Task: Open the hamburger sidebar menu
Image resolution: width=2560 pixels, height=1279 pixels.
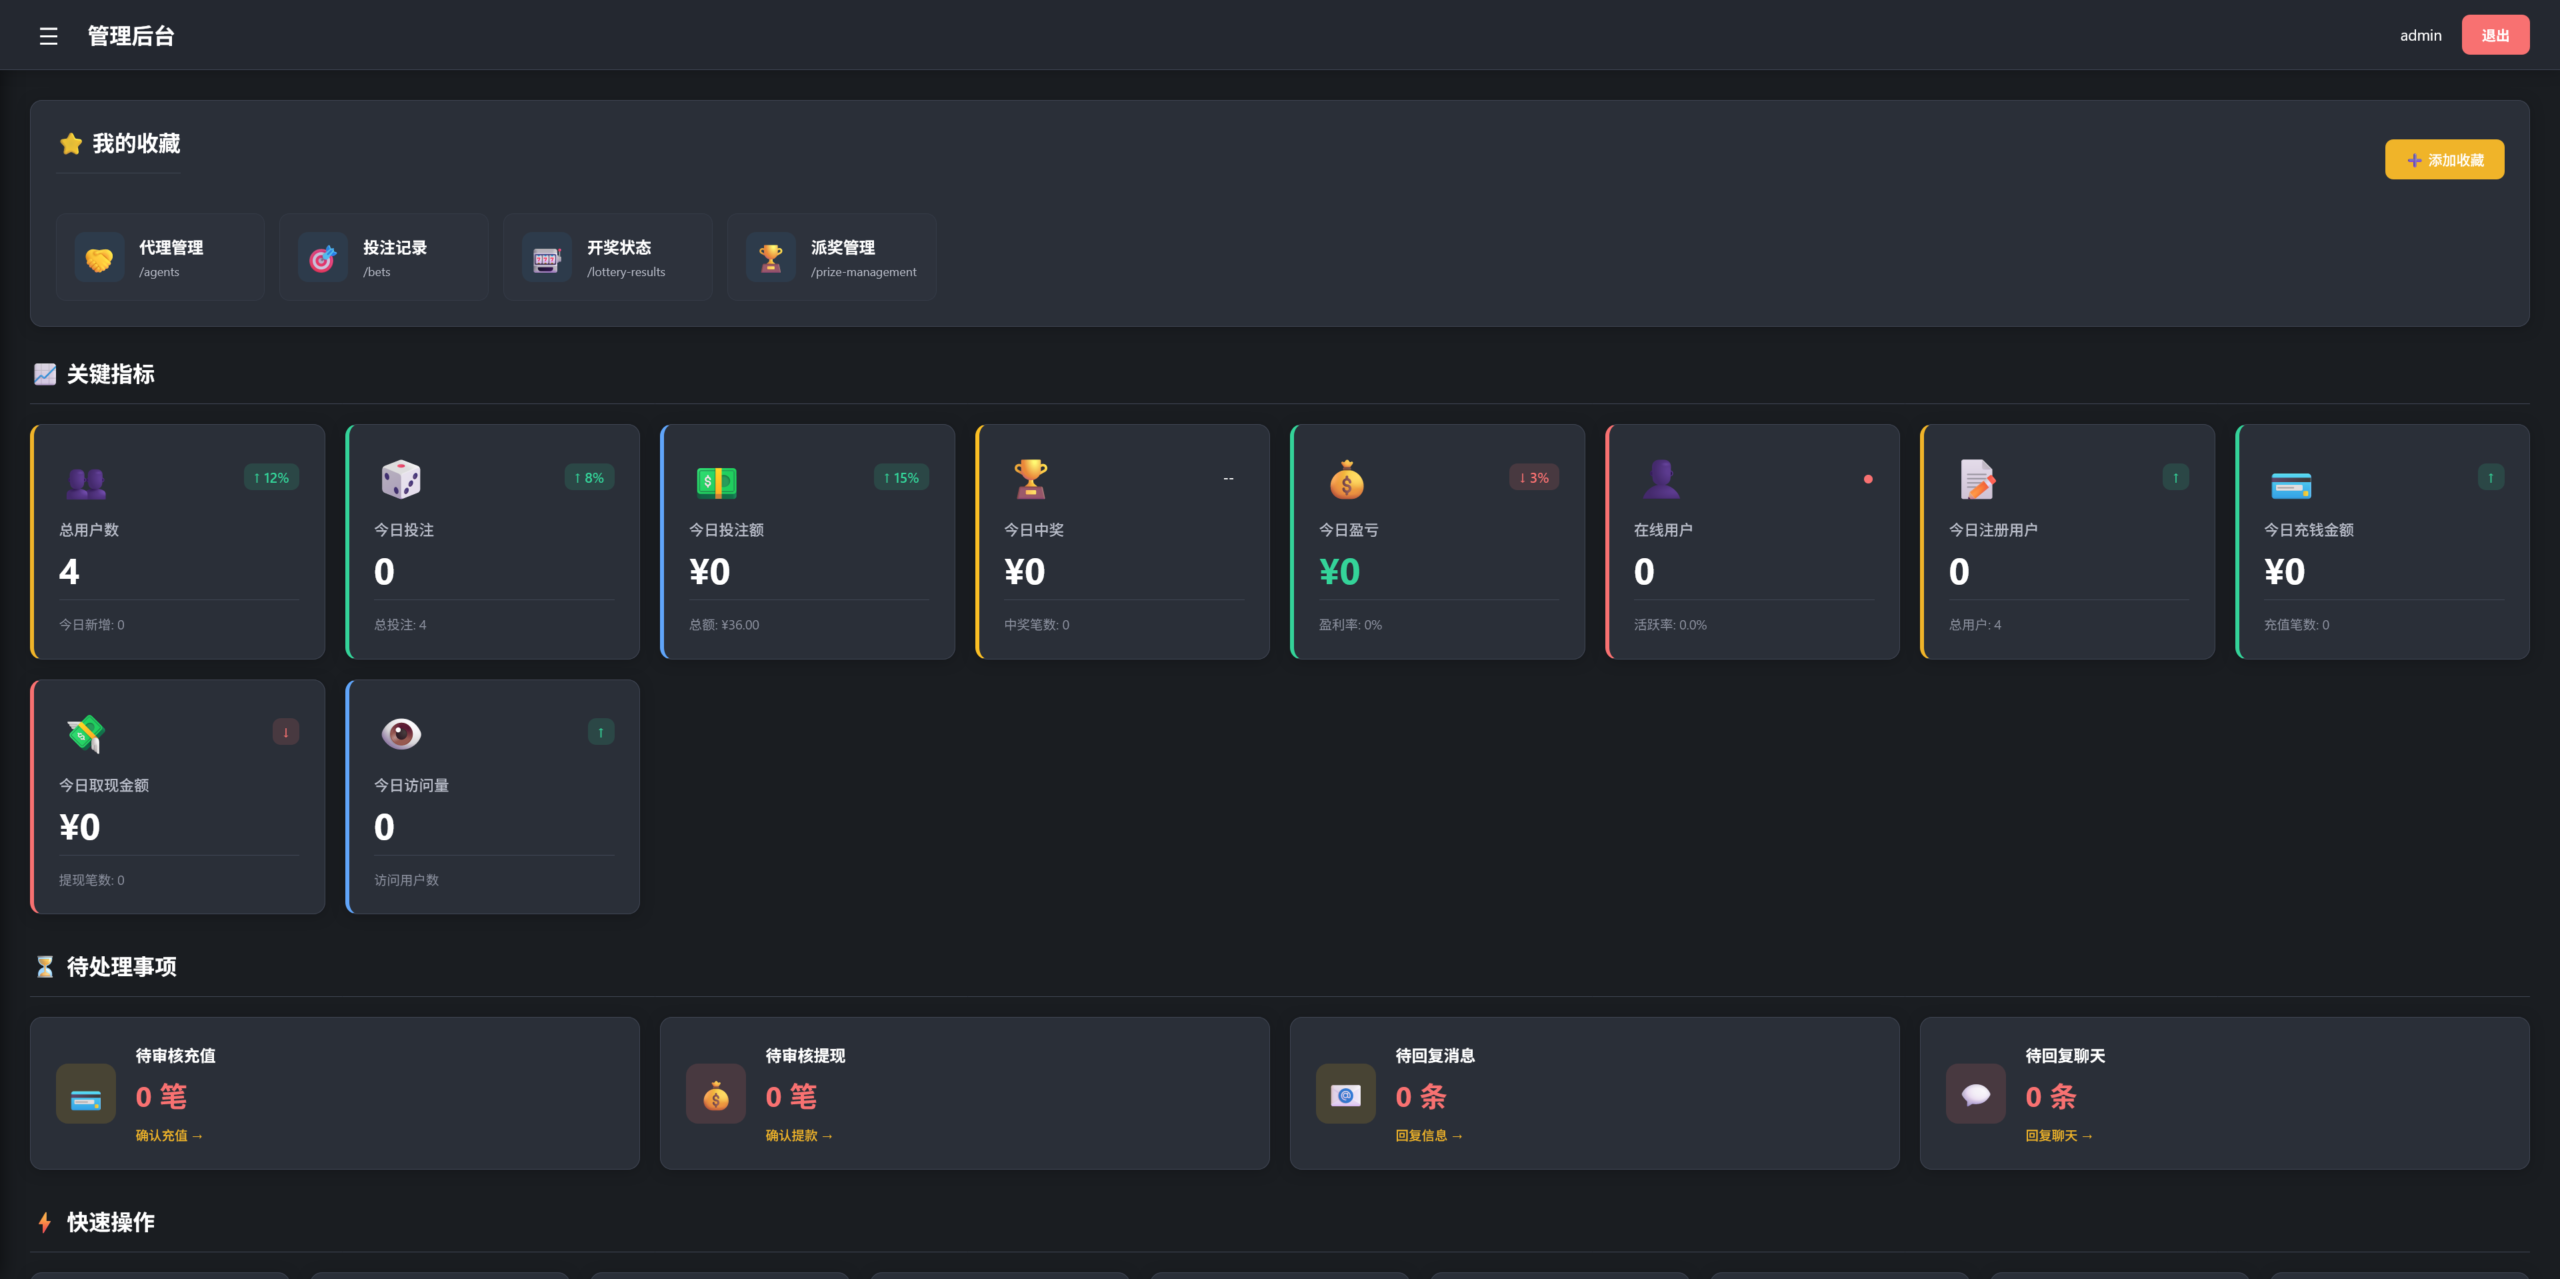Action: coord(48,36)
